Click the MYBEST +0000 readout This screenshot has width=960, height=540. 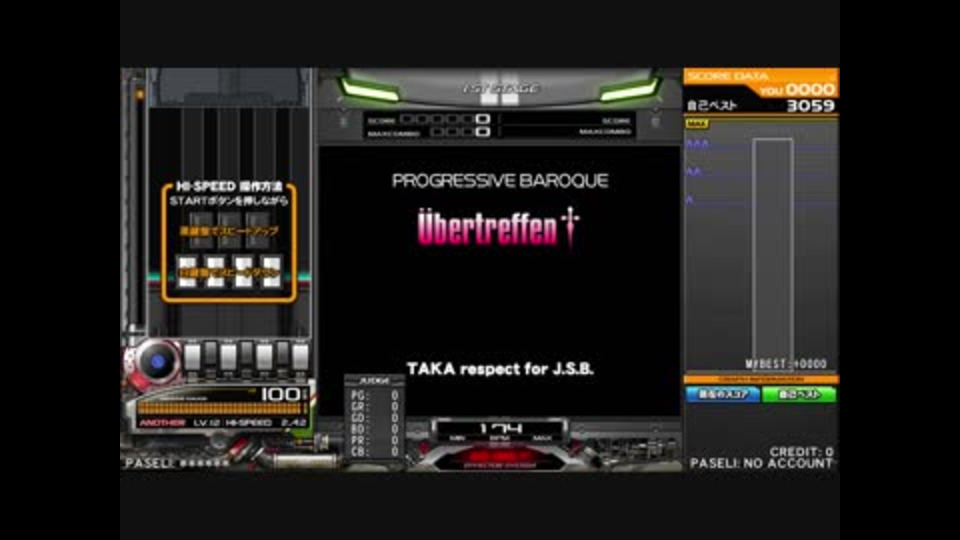(x=786, y=364)
